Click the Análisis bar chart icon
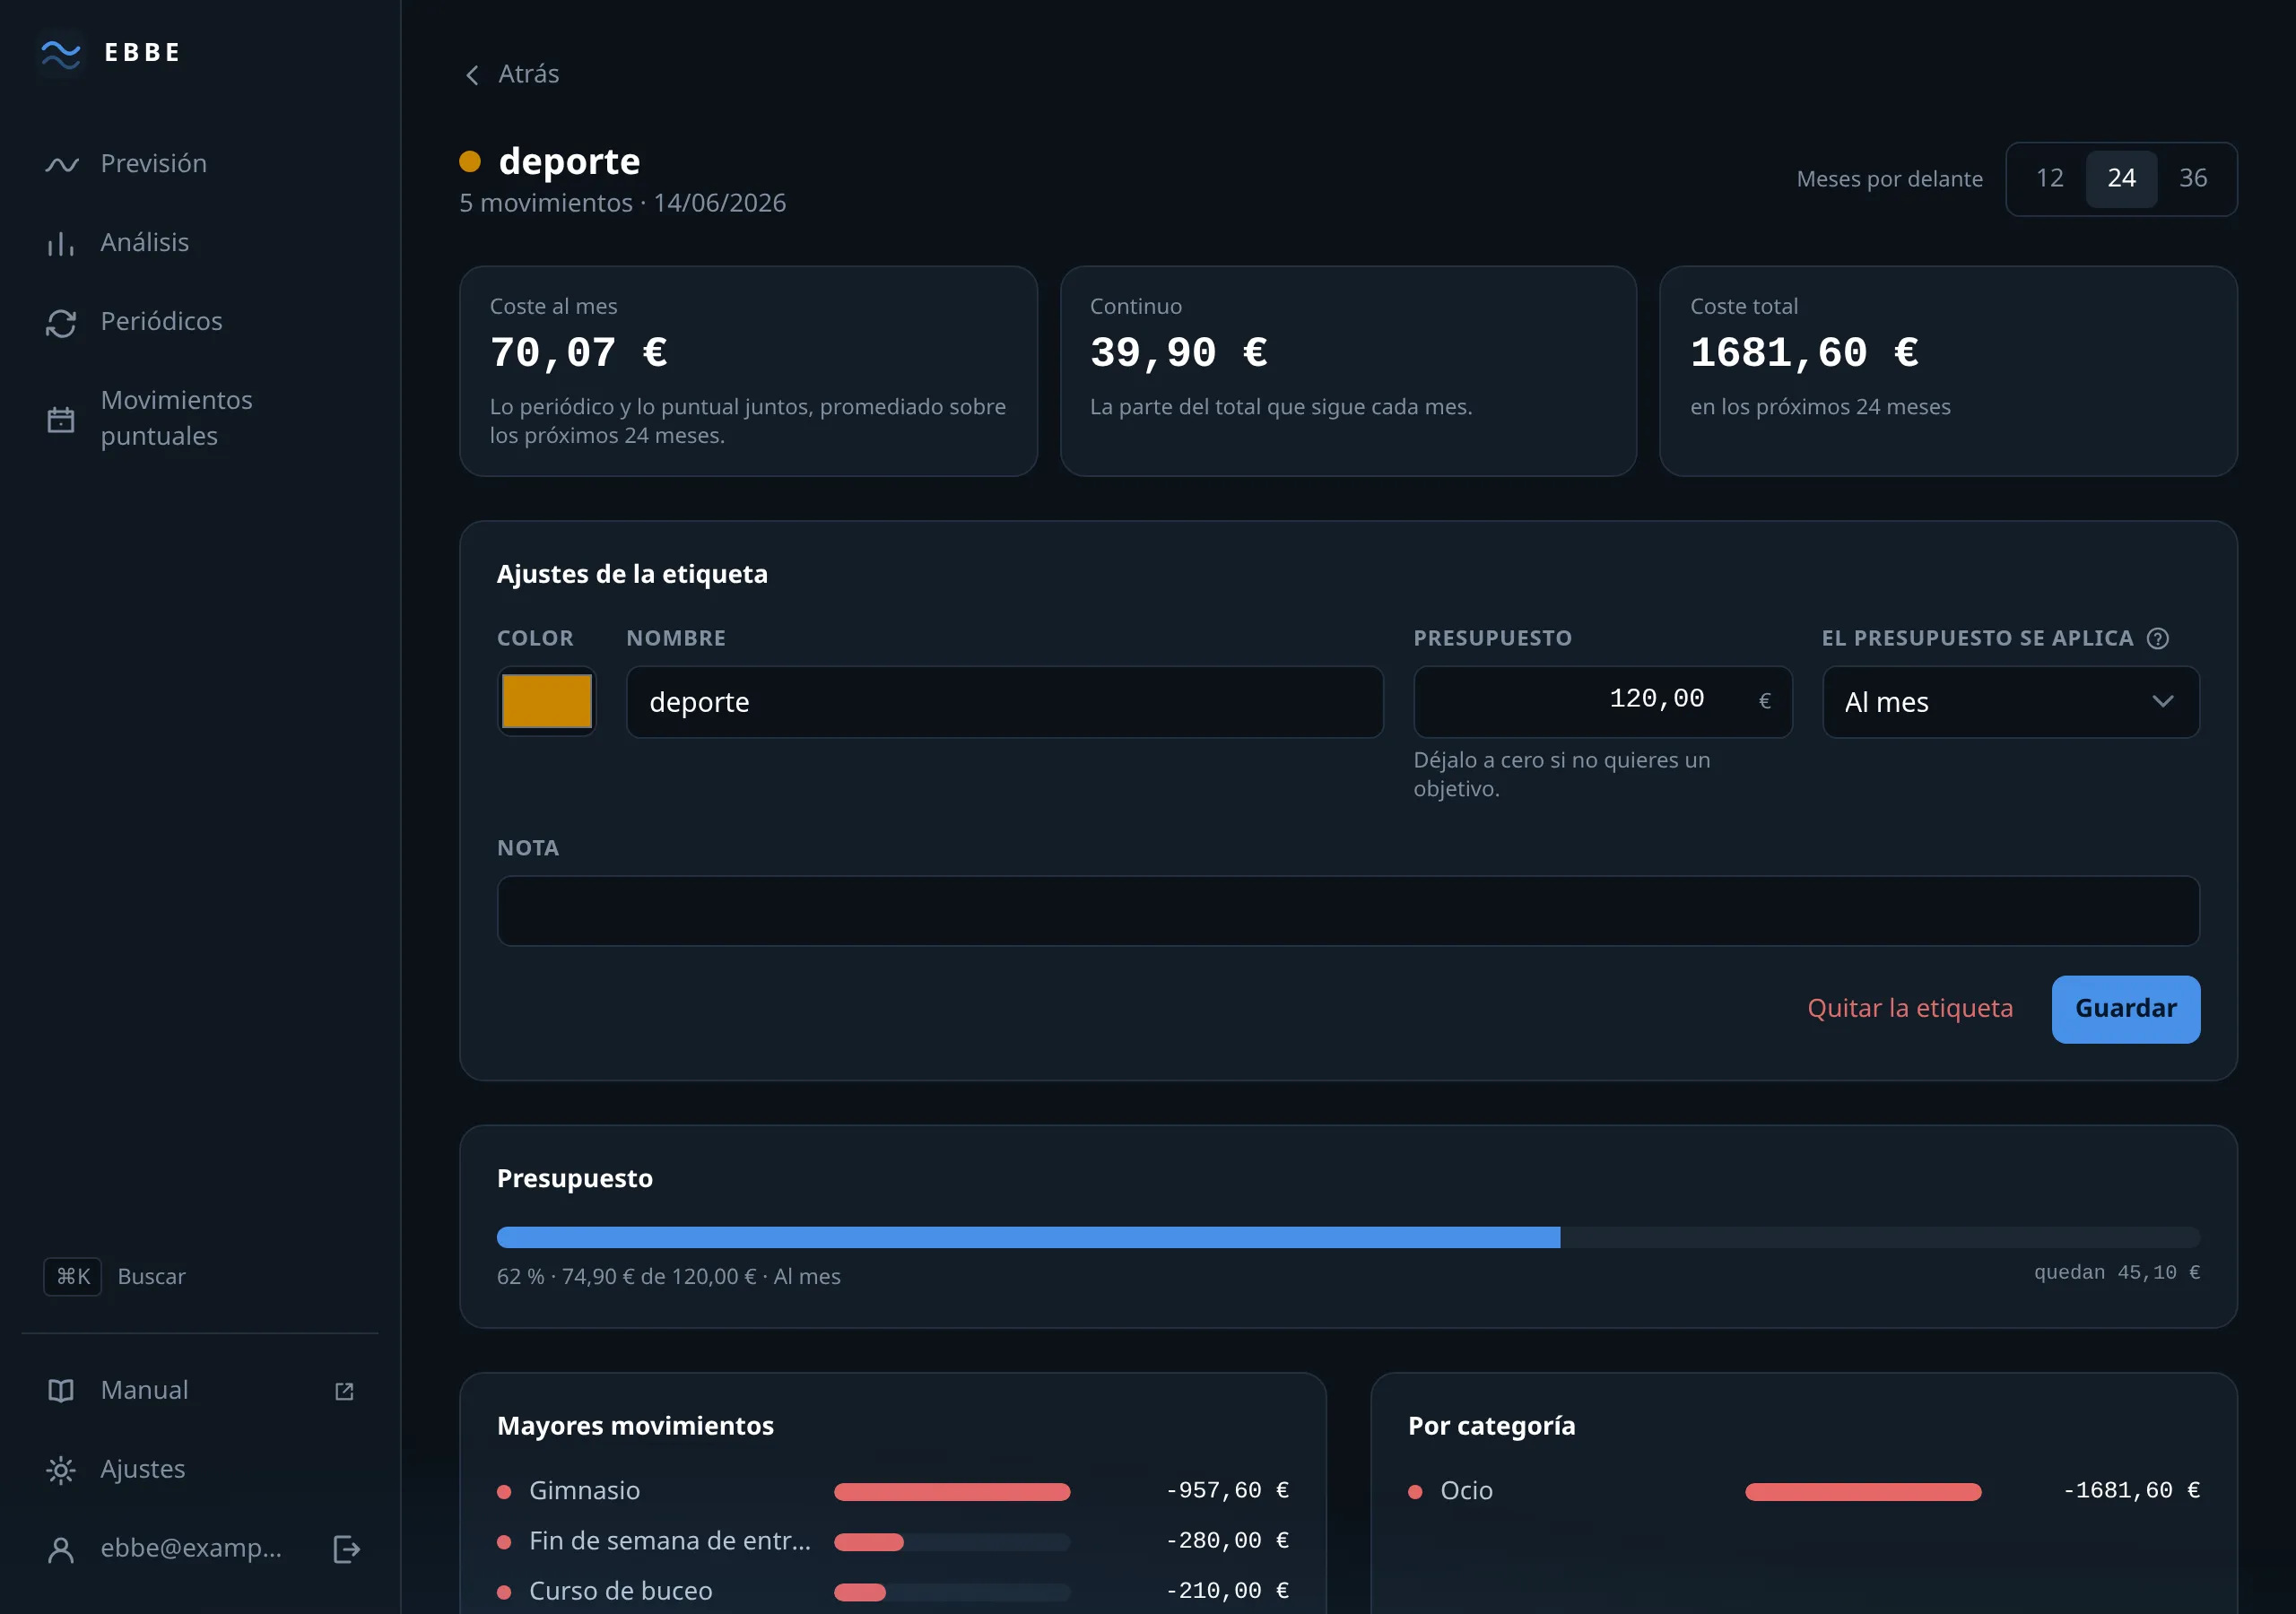 coord(61,243)
